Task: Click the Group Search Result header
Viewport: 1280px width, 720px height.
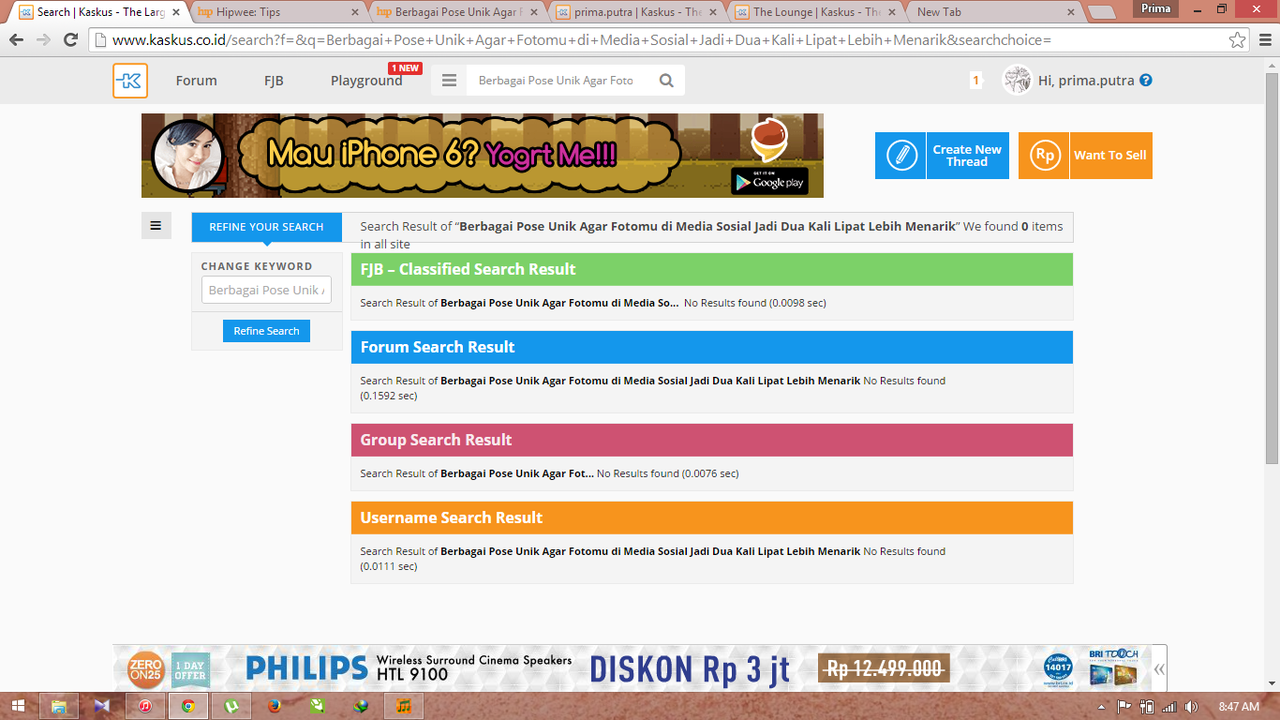Action: [712, 440]
